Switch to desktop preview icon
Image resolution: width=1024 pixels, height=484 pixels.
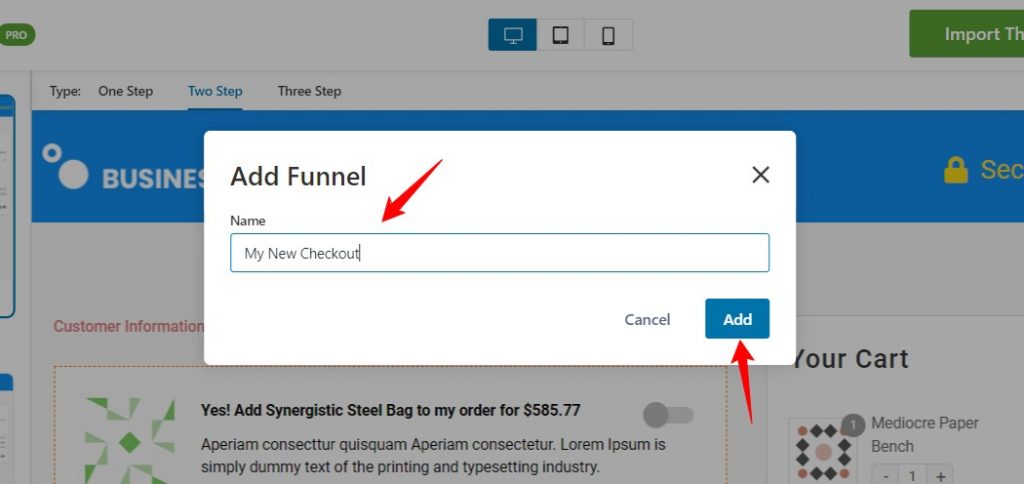pyautogui.click(x=513, y=35)
